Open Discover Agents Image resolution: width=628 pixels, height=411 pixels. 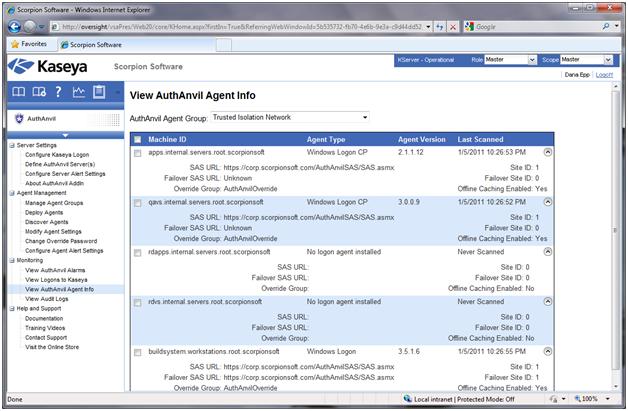(46, 222)
